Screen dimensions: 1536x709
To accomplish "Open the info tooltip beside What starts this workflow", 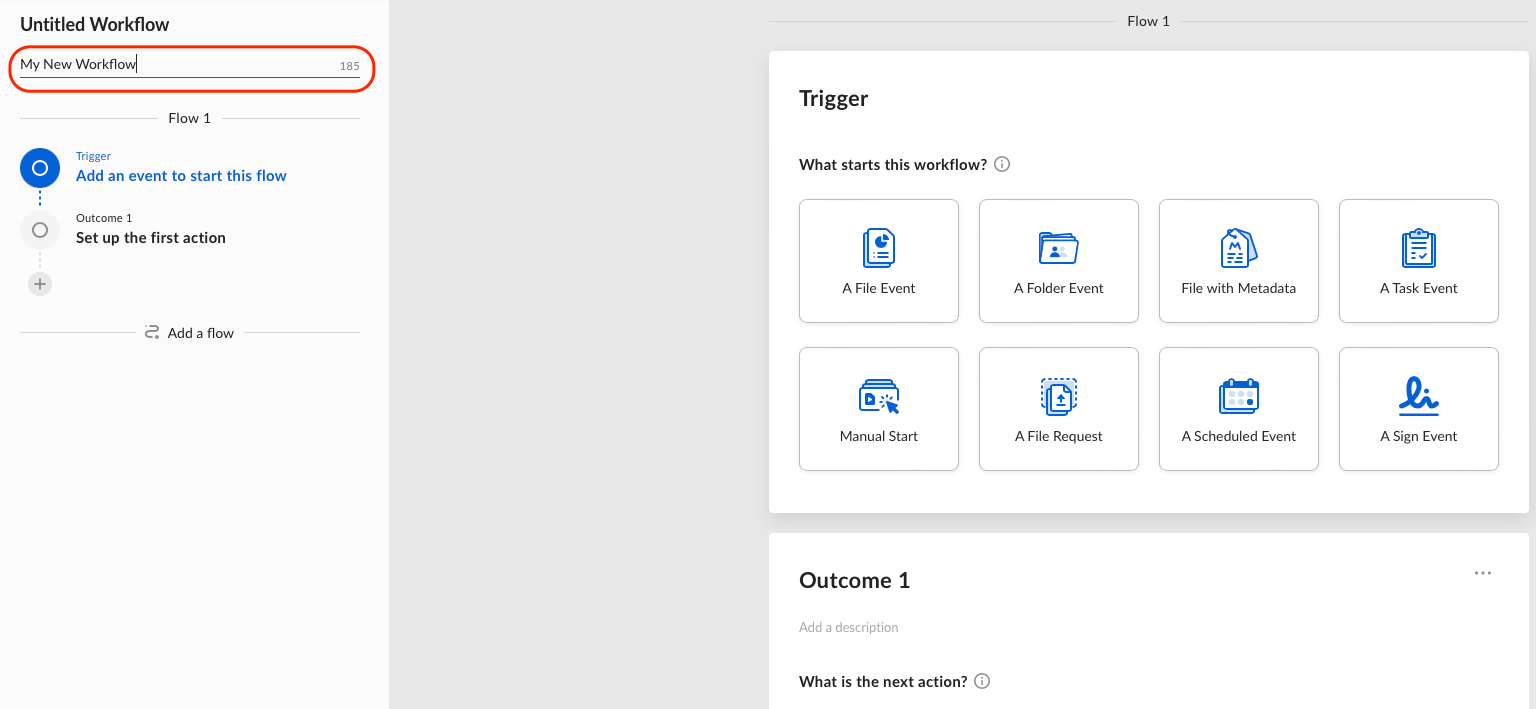I will (1001, 163).
